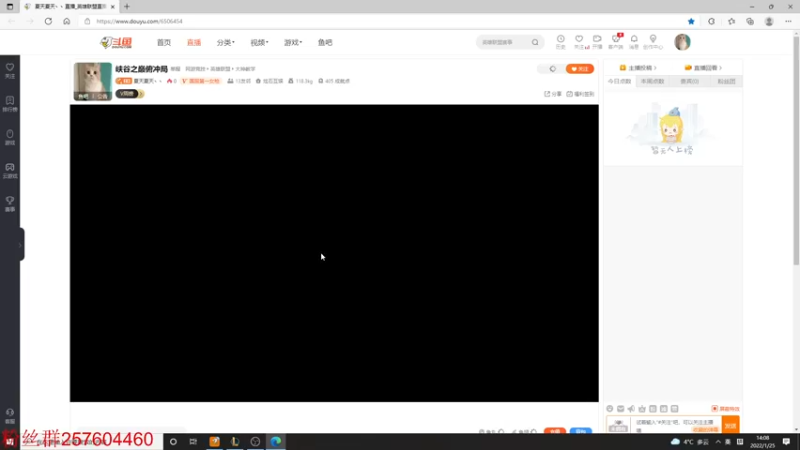Expand the left sidebar with arrow handle

tap(21, 245)
